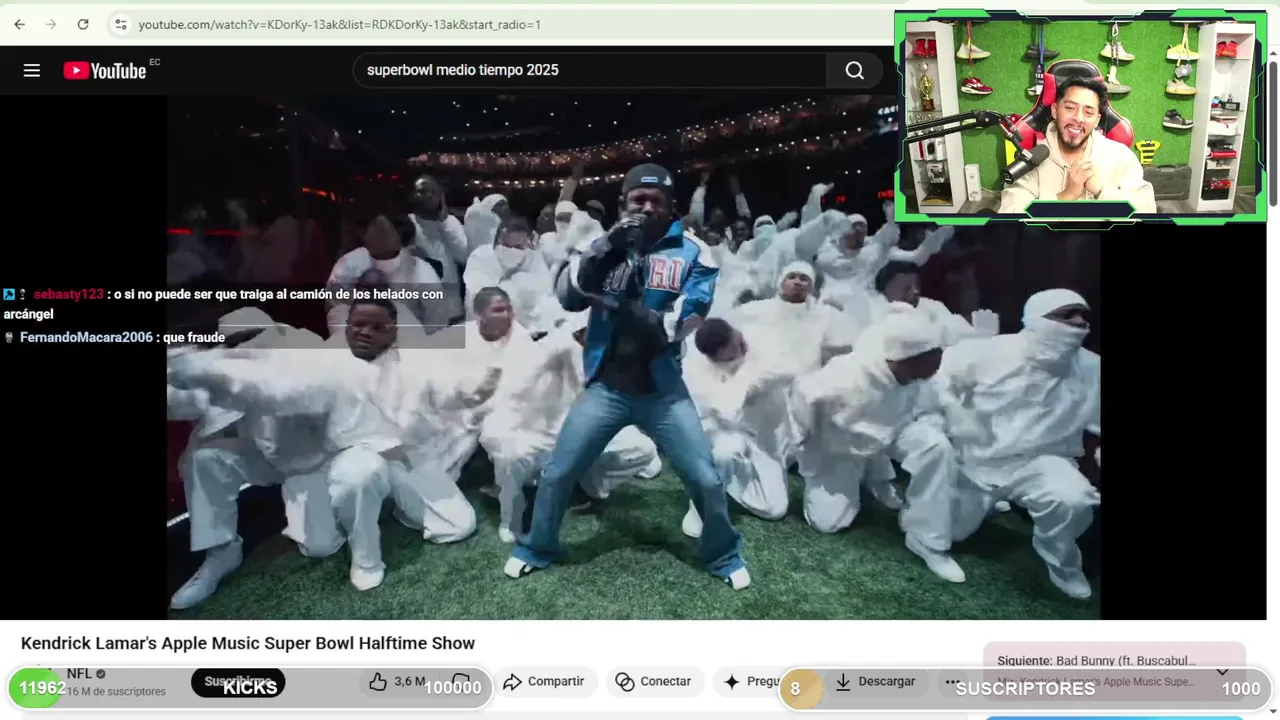Click the Kendrick Lamar video player

click(x=633, y=357)
